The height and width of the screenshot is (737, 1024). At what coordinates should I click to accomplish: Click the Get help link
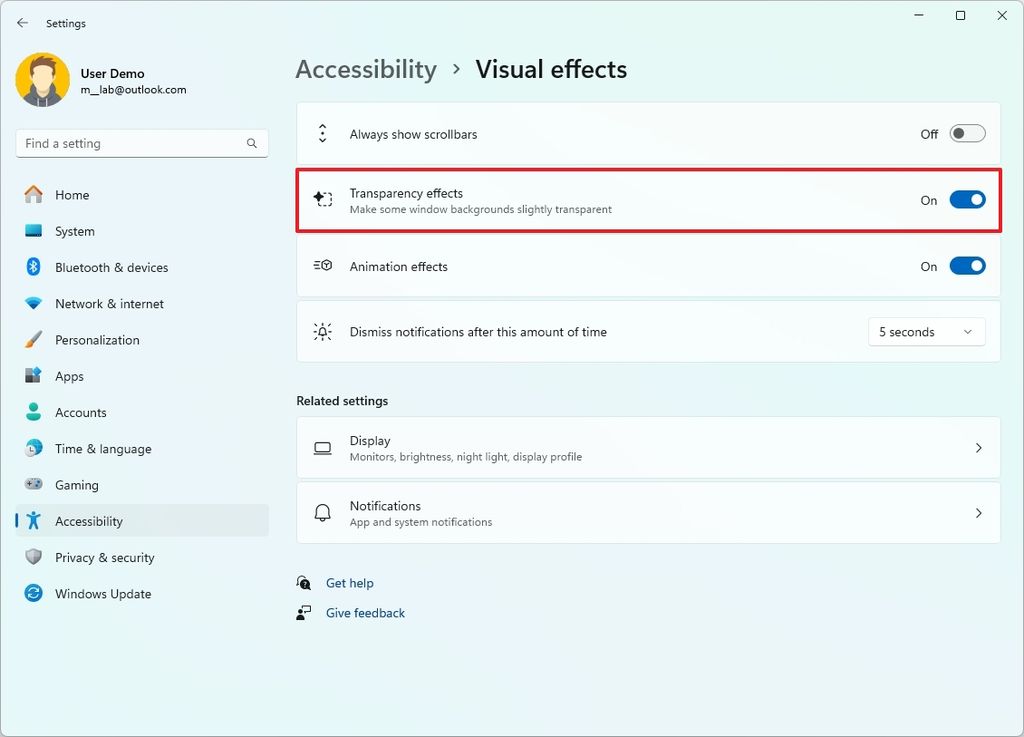(350, 583)
